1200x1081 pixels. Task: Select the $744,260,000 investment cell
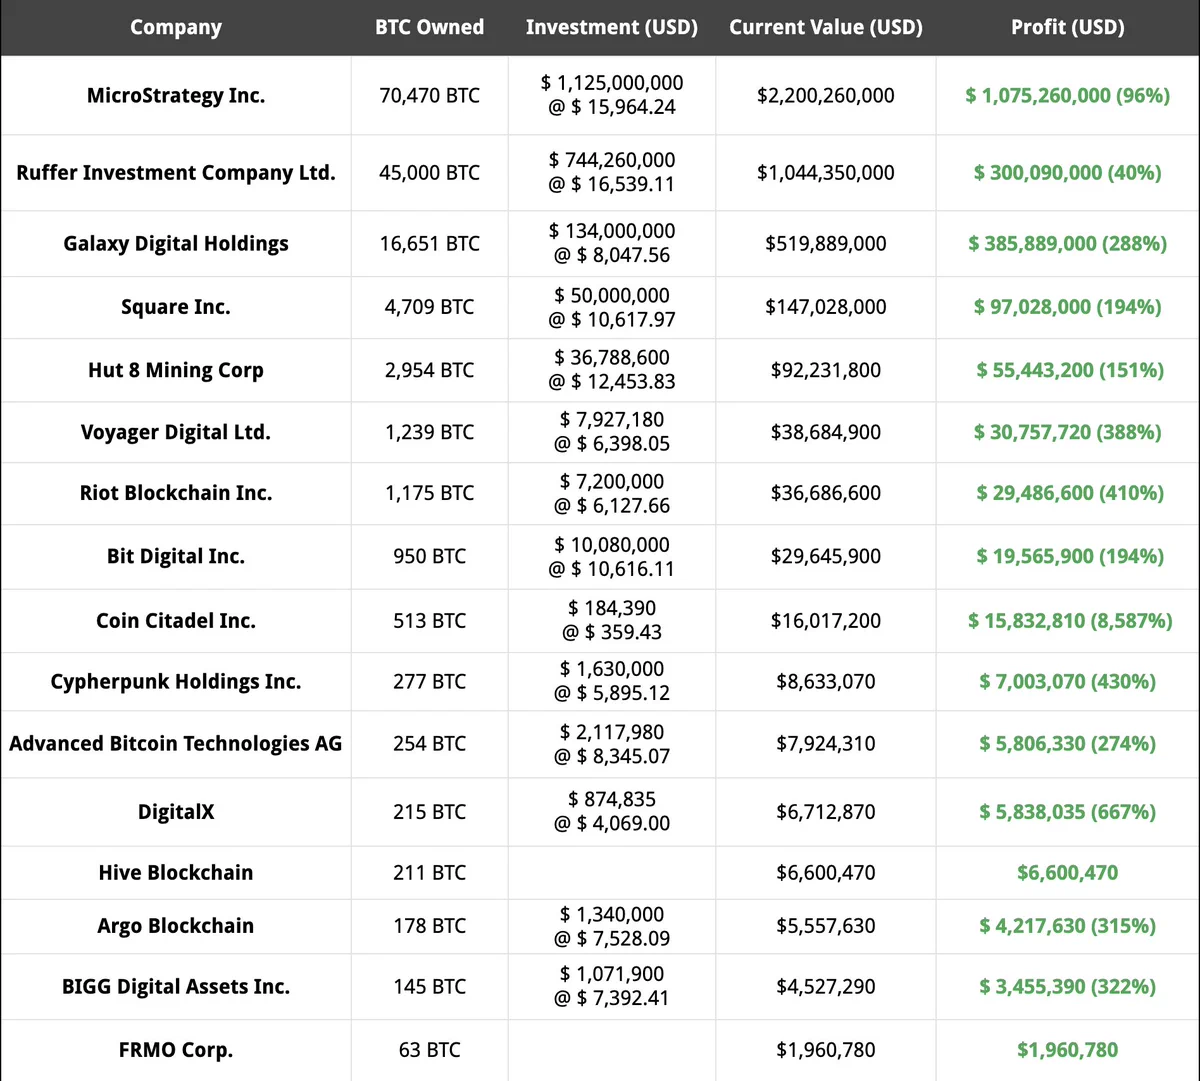tap(612, 172)
